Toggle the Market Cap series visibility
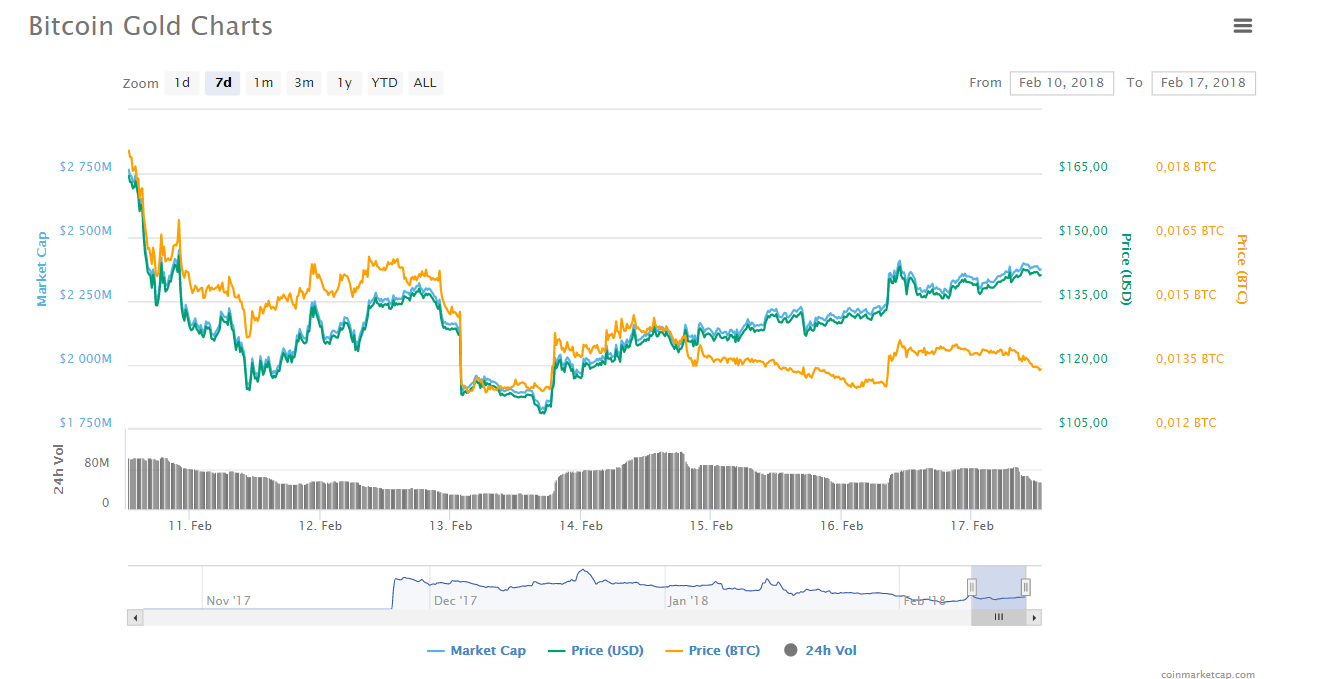 pos(490,650)
